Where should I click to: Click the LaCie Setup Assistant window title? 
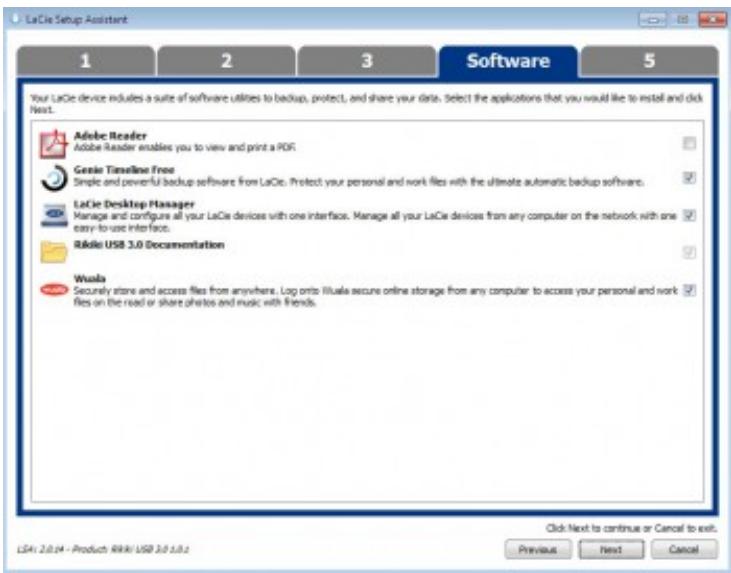[76, 20]
